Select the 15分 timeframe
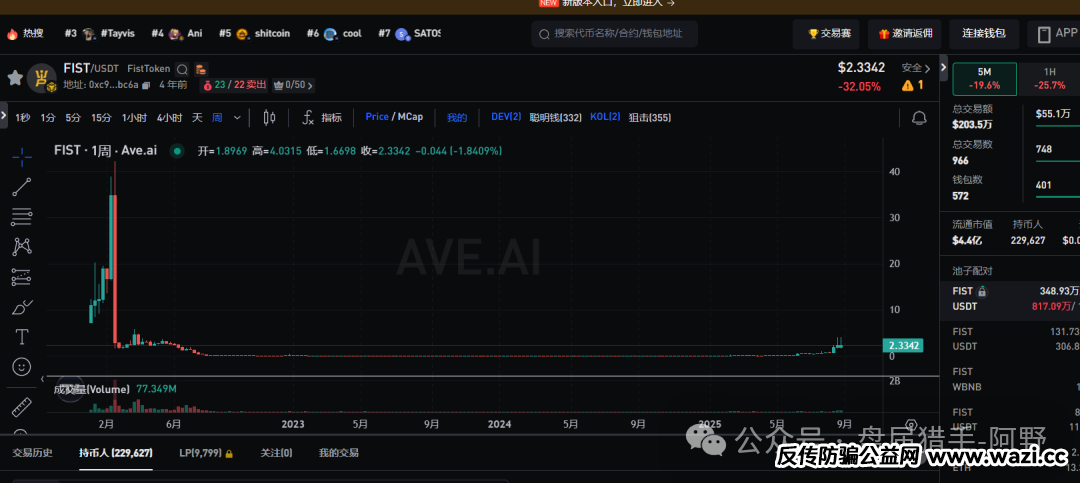 pos(101,118)
